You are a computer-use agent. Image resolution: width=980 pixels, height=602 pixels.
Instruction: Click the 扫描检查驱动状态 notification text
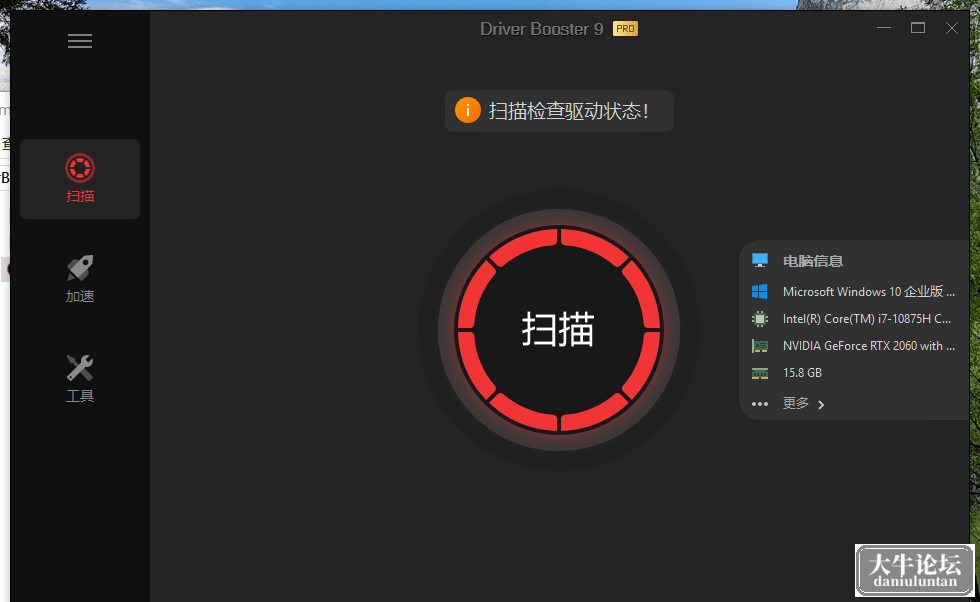[x=569, y=111]
